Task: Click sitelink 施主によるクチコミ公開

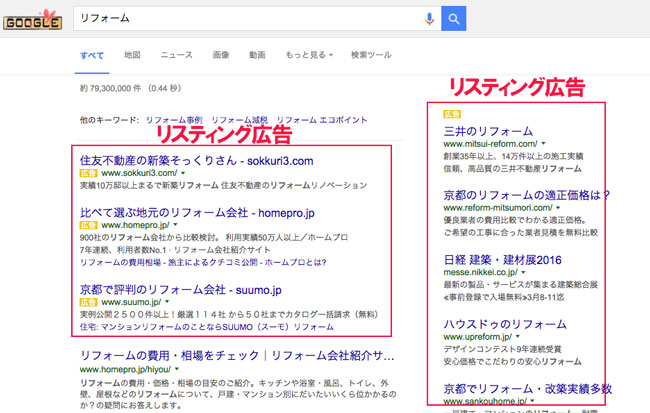Action: click(x=213, y=262)
